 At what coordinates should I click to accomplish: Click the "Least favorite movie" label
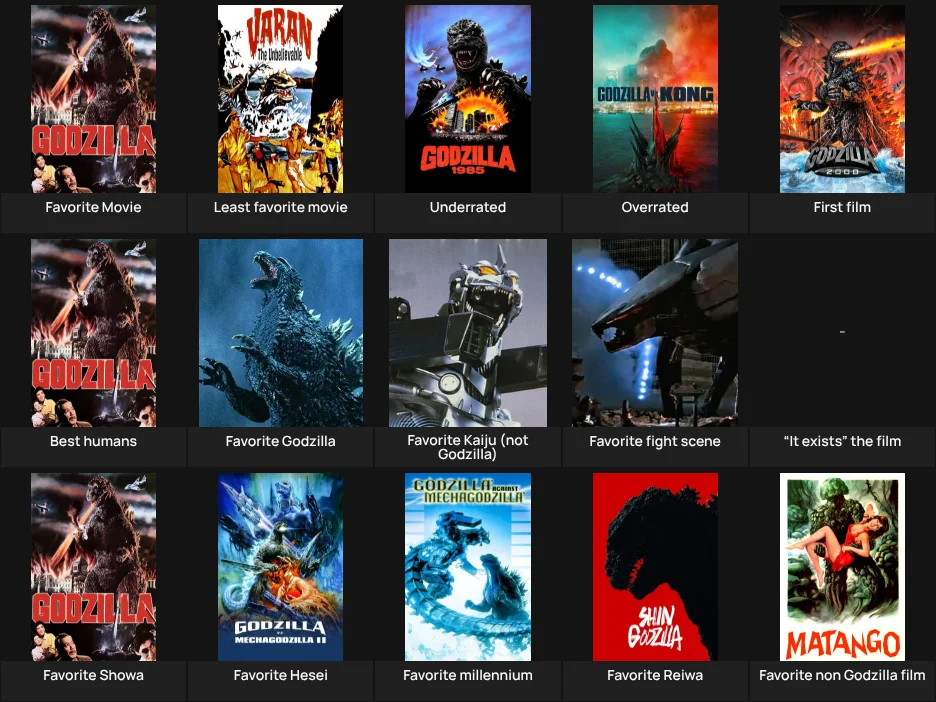pos(281,207)
